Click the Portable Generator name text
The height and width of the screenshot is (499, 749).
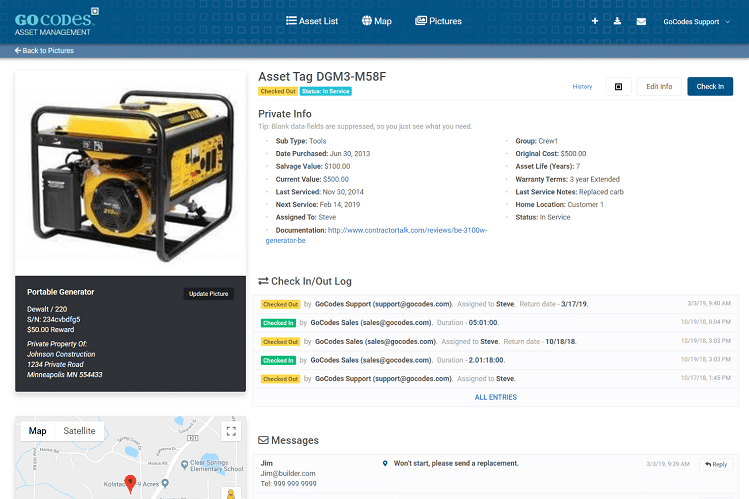(x=61, y=292)
